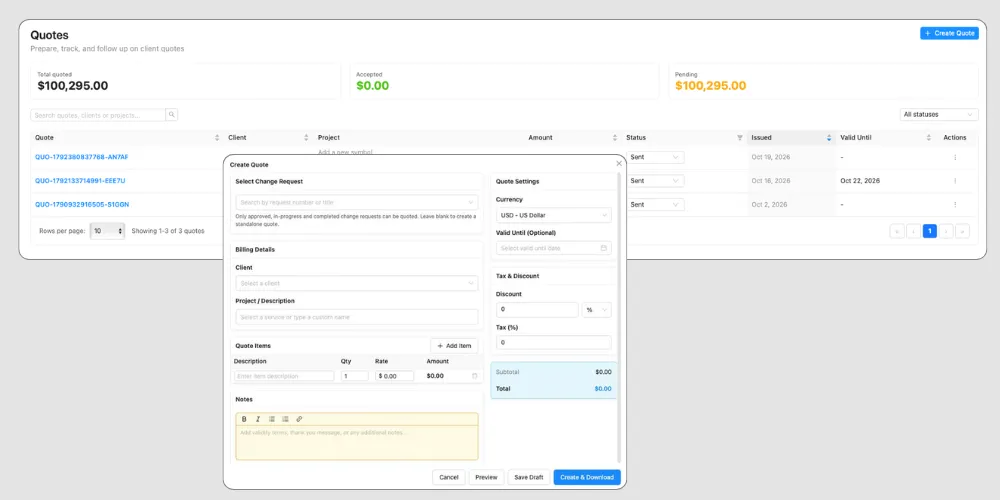Screen dimensions: 1000x500
Task: Sort table by Valid Until column arrows
Action: 929,138
